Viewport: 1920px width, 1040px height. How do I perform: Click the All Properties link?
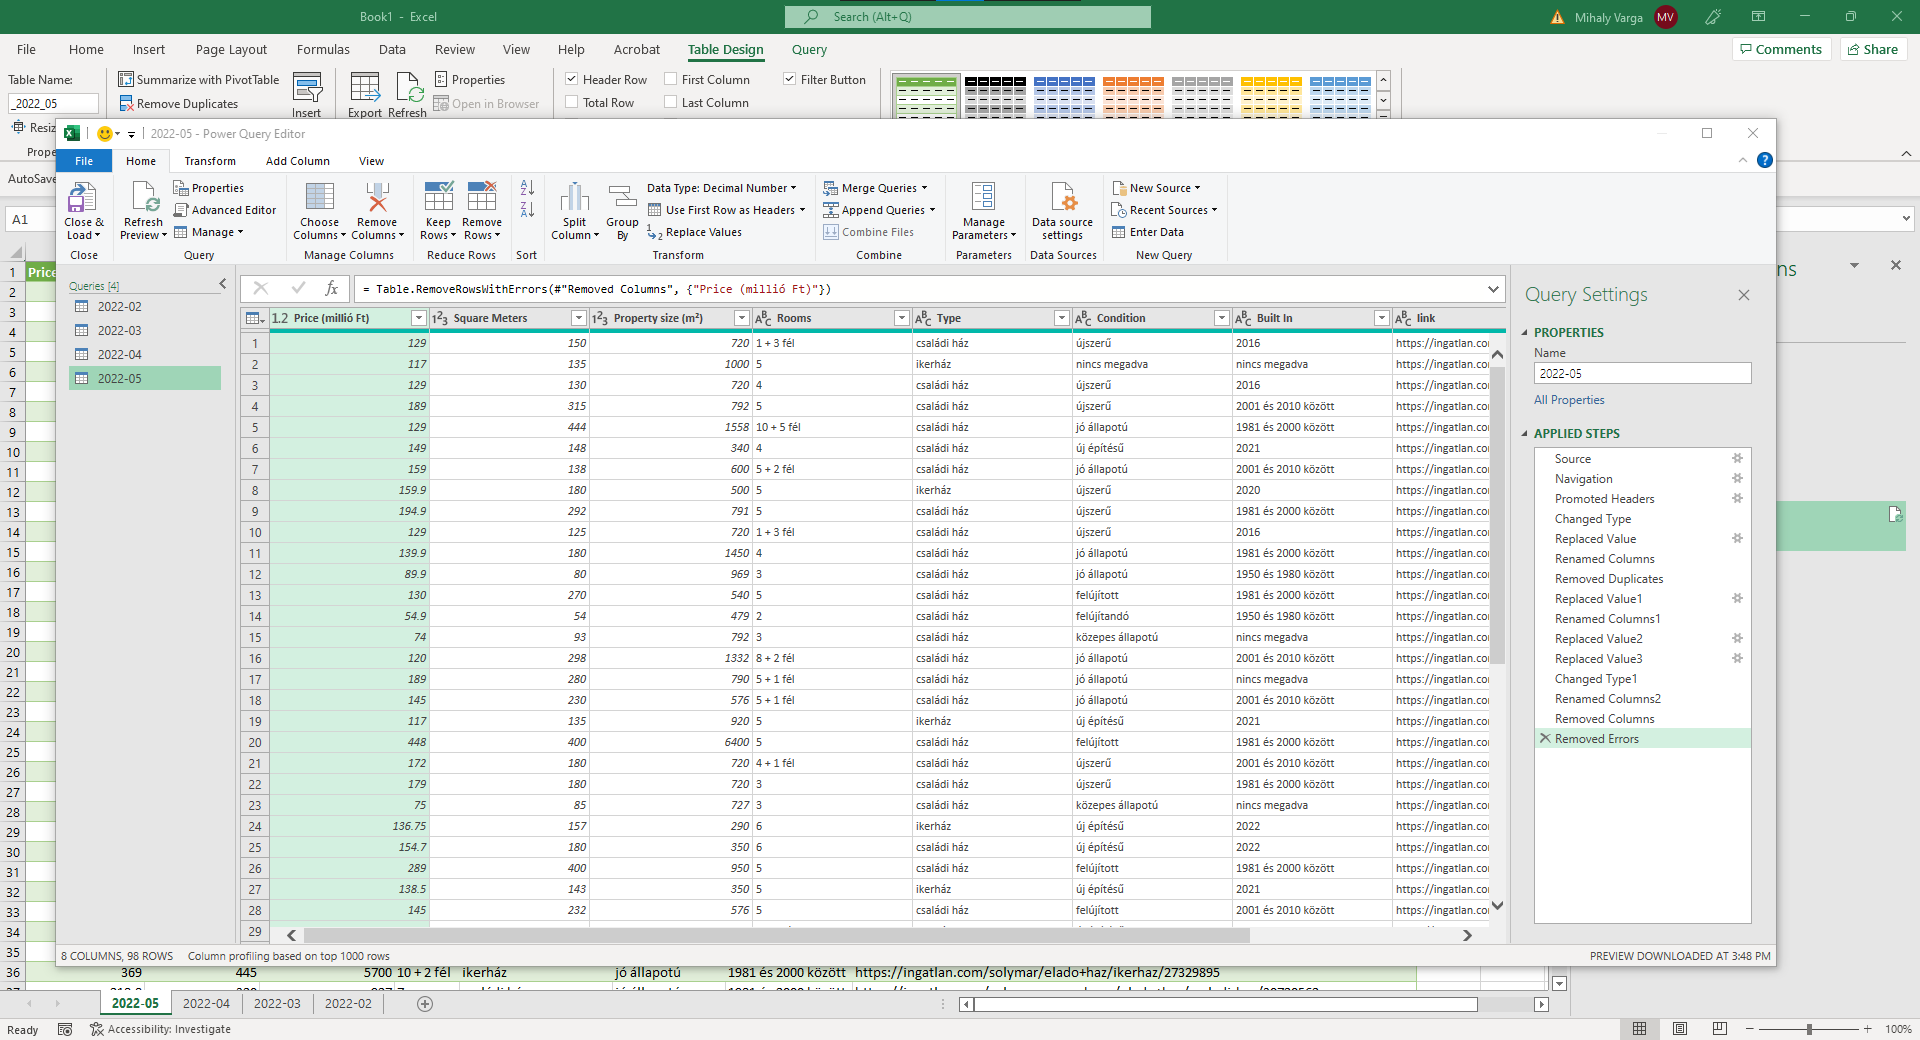tap(1569, 400)
